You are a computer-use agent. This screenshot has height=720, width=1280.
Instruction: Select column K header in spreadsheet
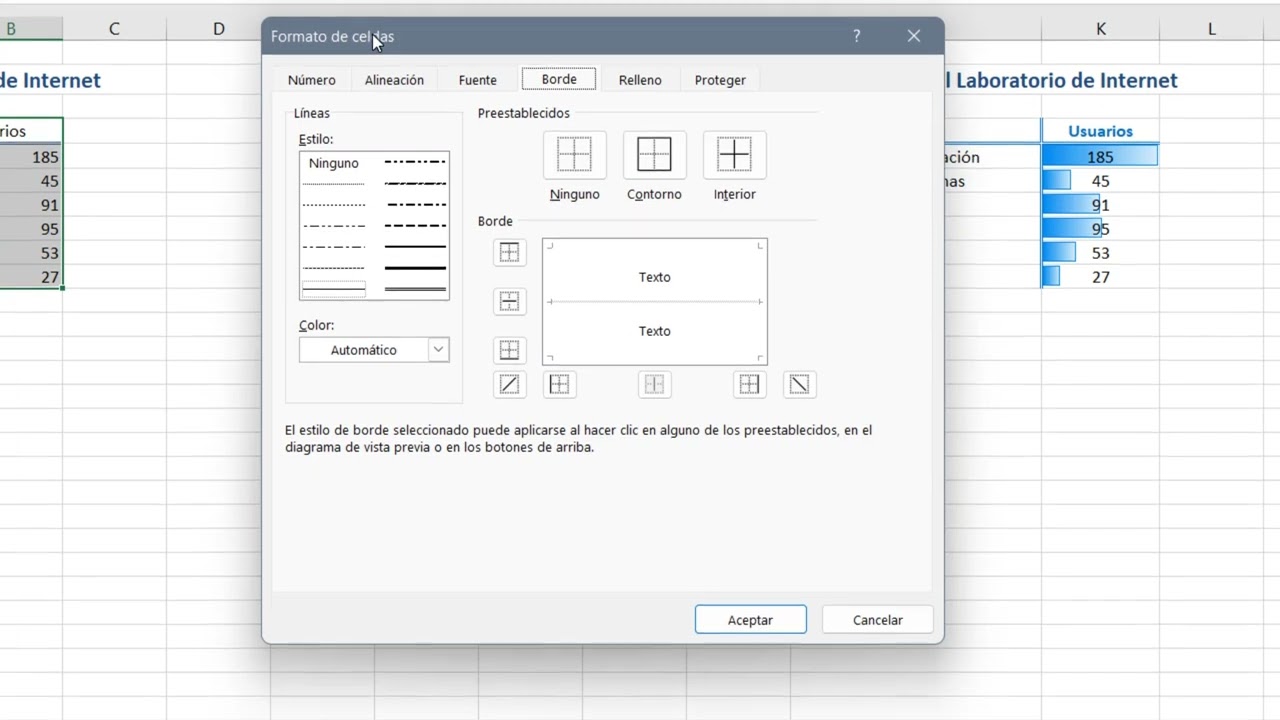pos(1100,29)
